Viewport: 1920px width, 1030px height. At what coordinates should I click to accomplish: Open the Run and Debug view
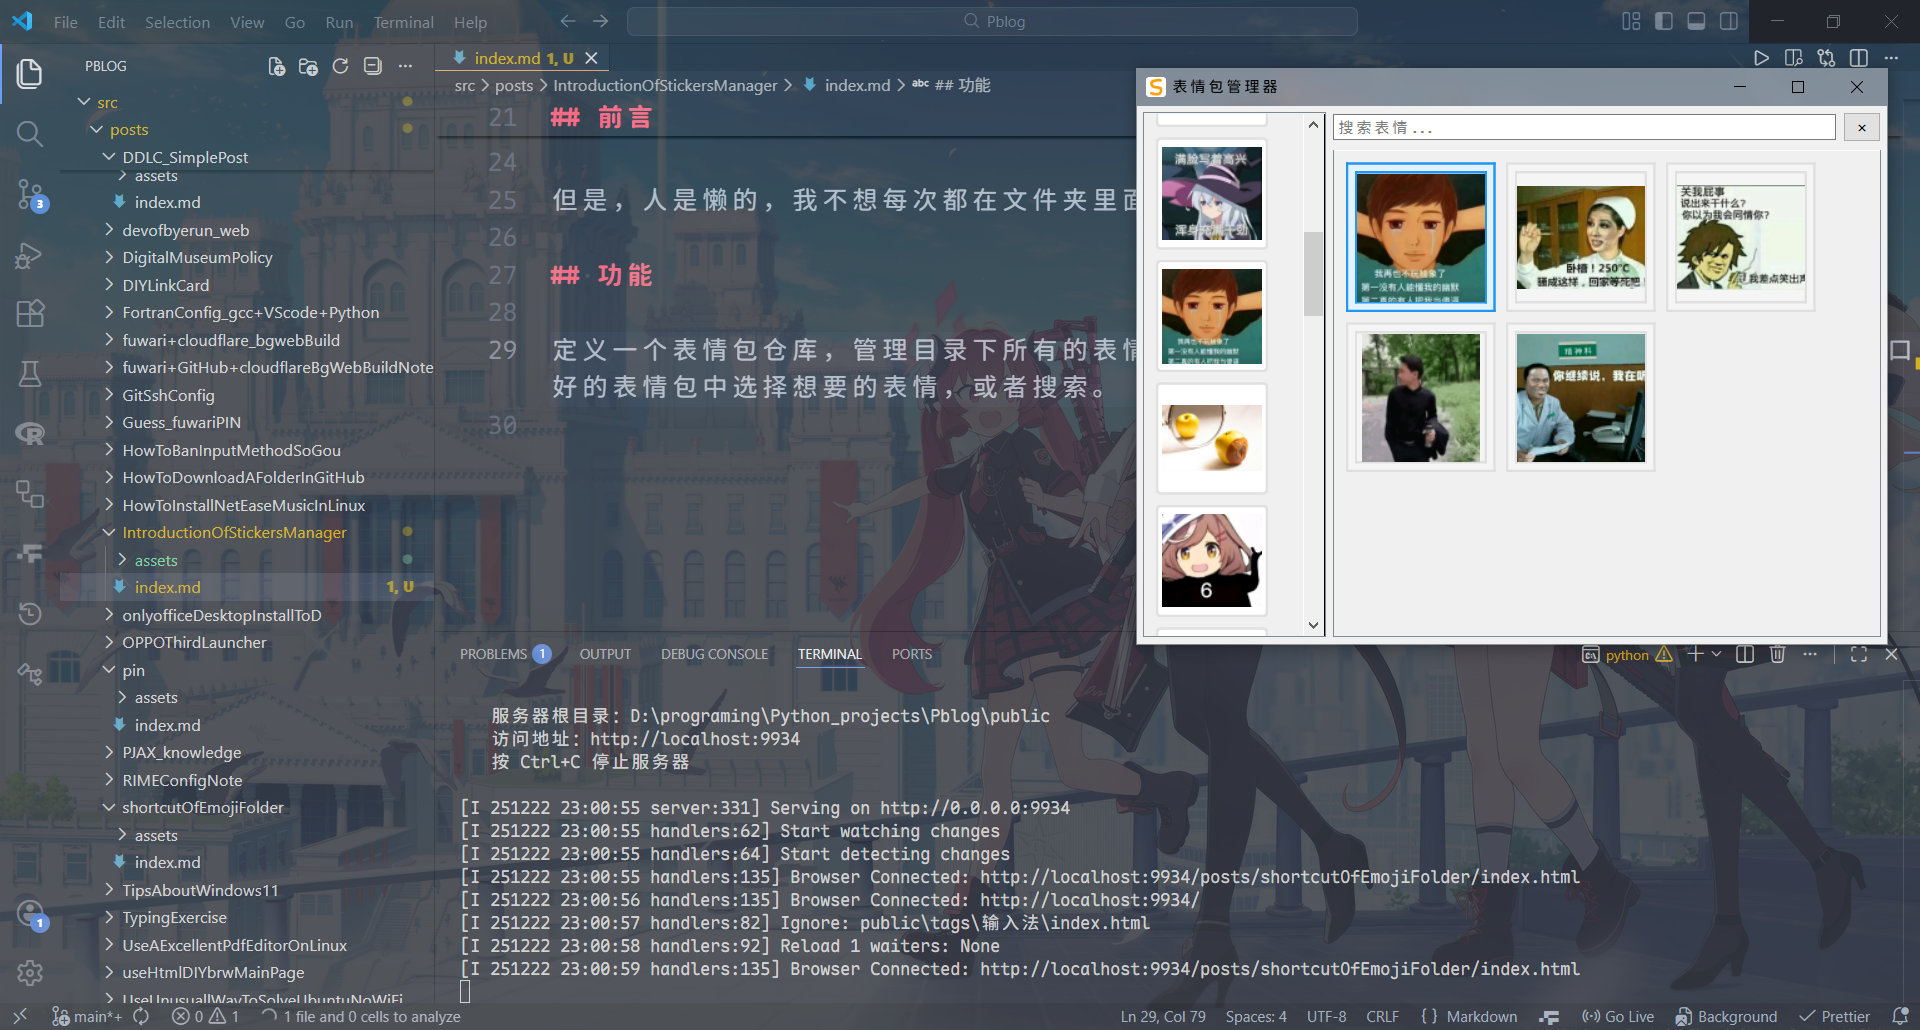pos(29,255)
